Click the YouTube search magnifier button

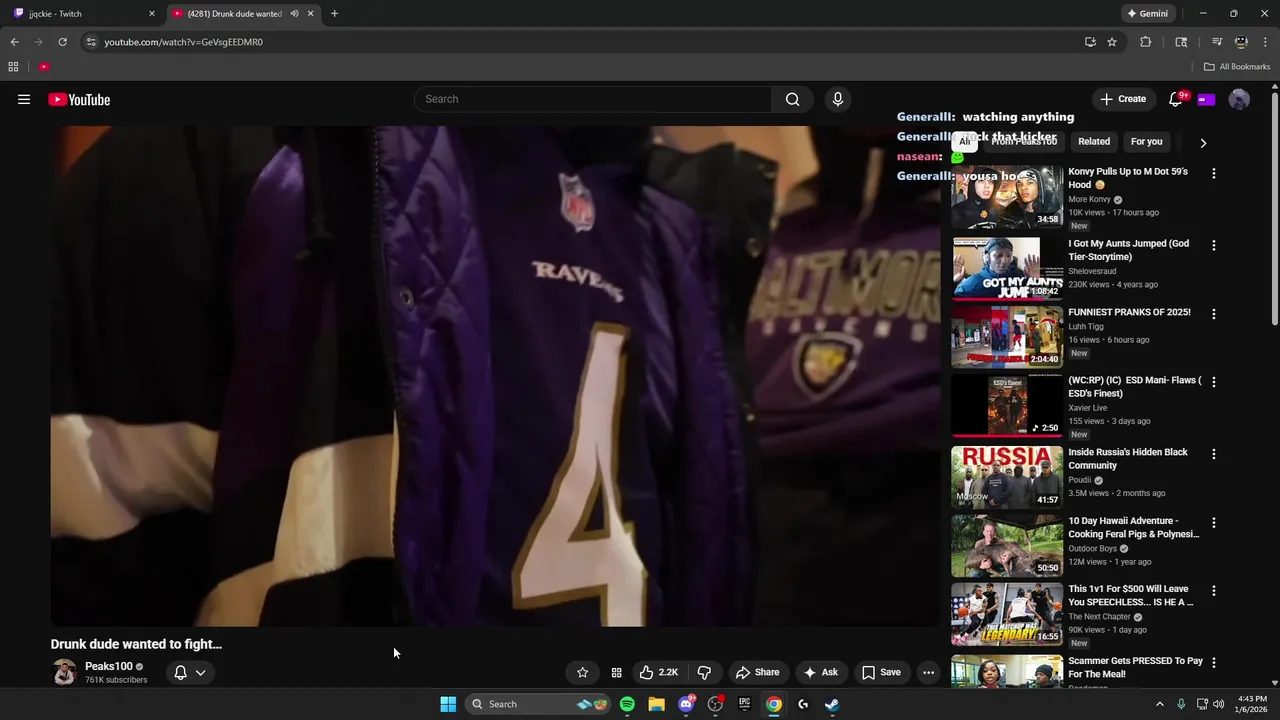(x=792, y=99)
